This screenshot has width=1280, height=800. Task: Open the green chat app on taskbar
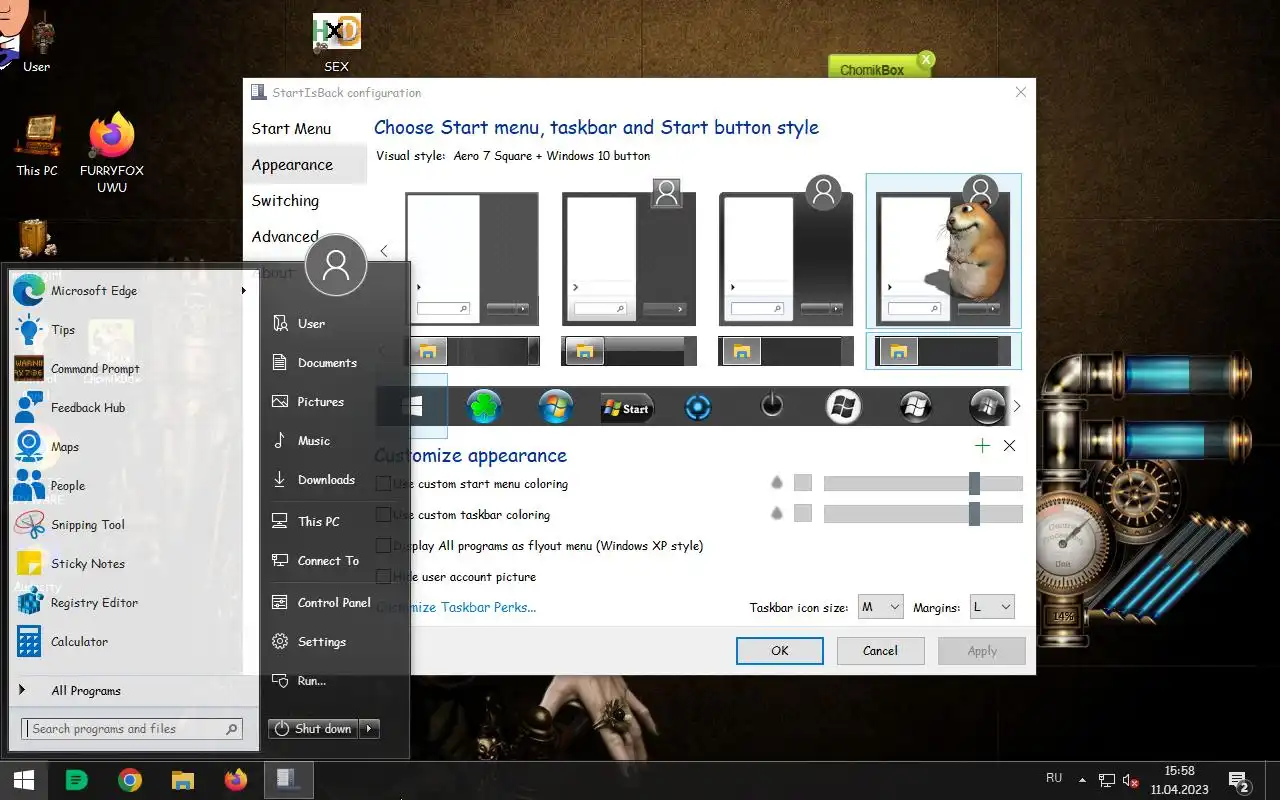[x=77, y=780]
